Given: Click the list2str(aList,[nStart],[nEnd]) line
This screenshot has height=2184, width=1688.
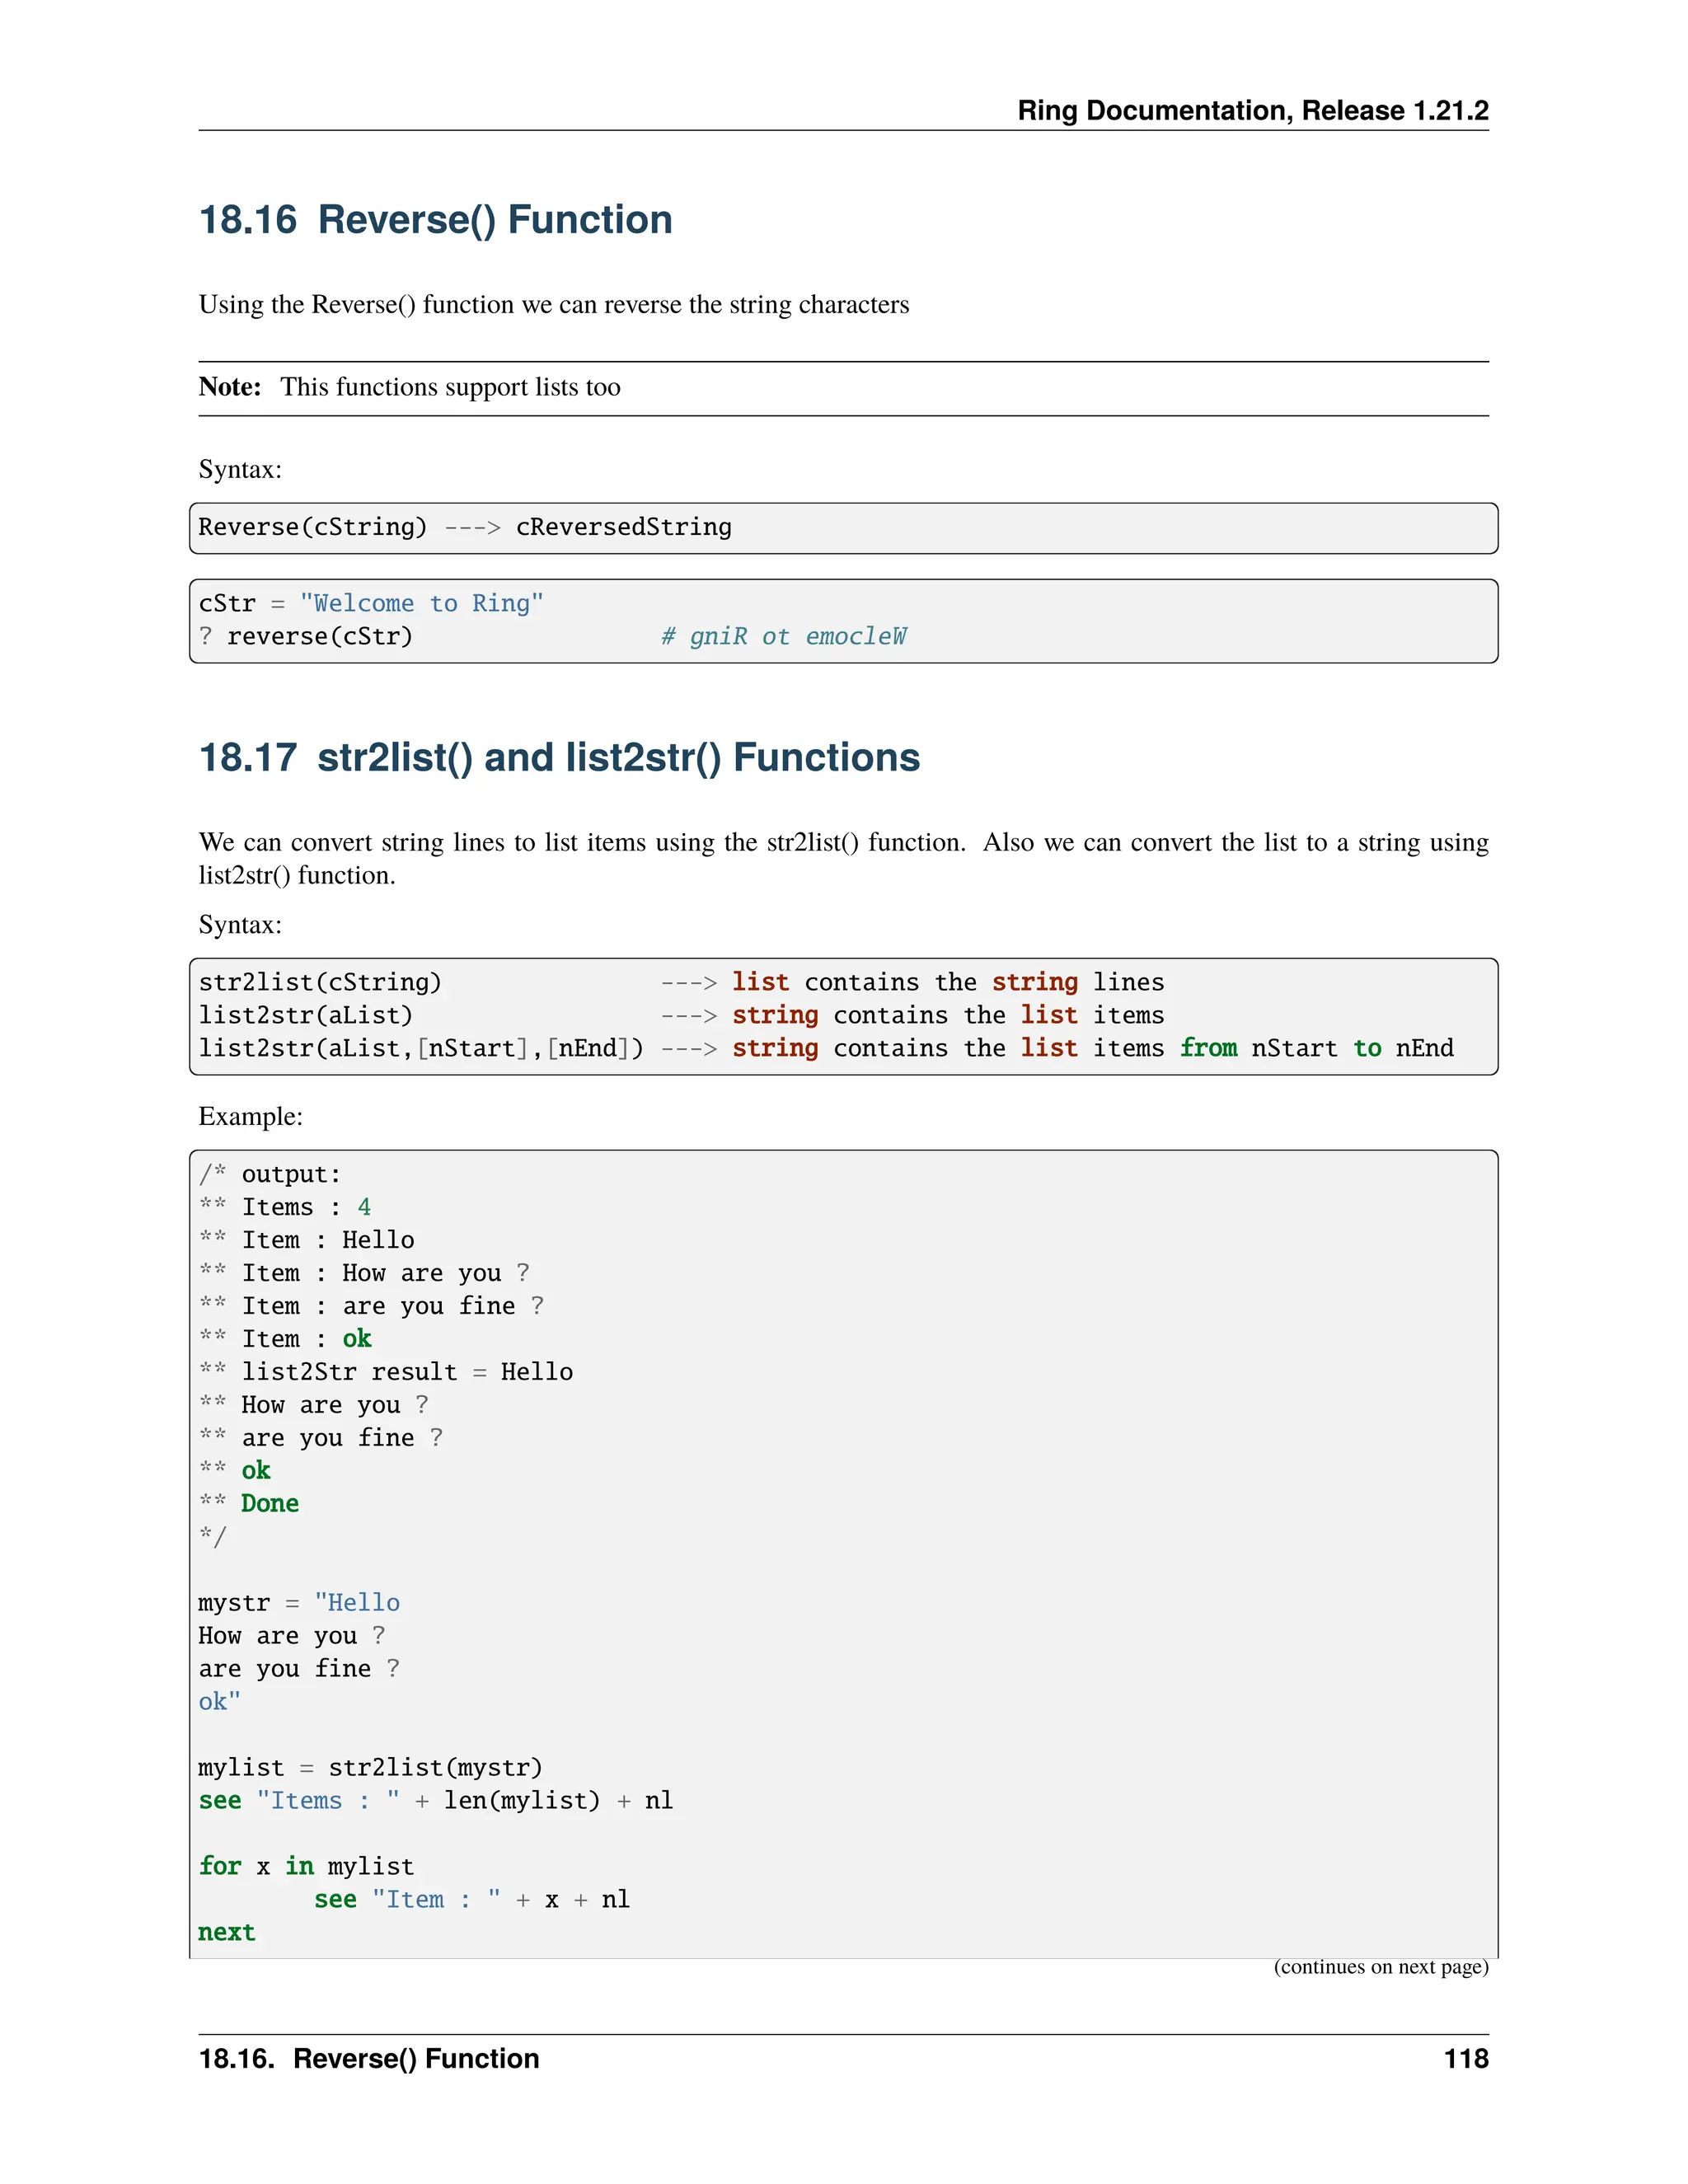Looking at the screenshot, I should (421, 1048).
